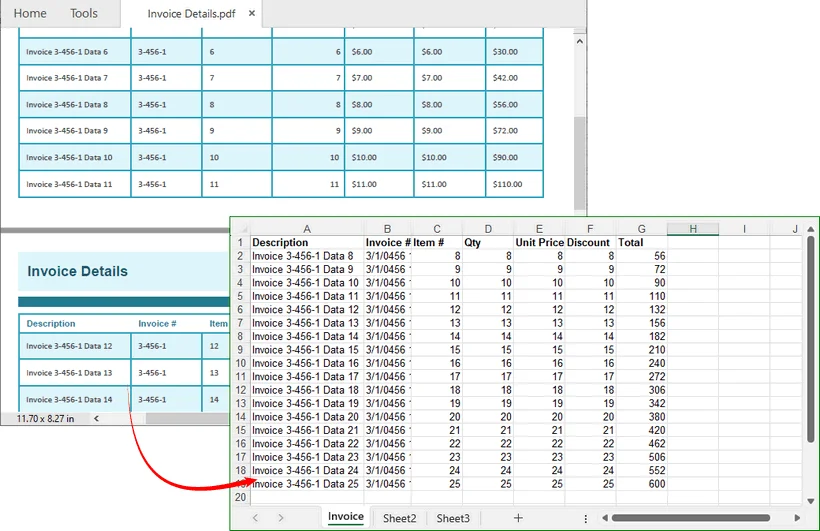Screen dimensions: 820x531
Task: Click PDF row 'Invoice 3-456-1 Data 11'
Action: 281,184
